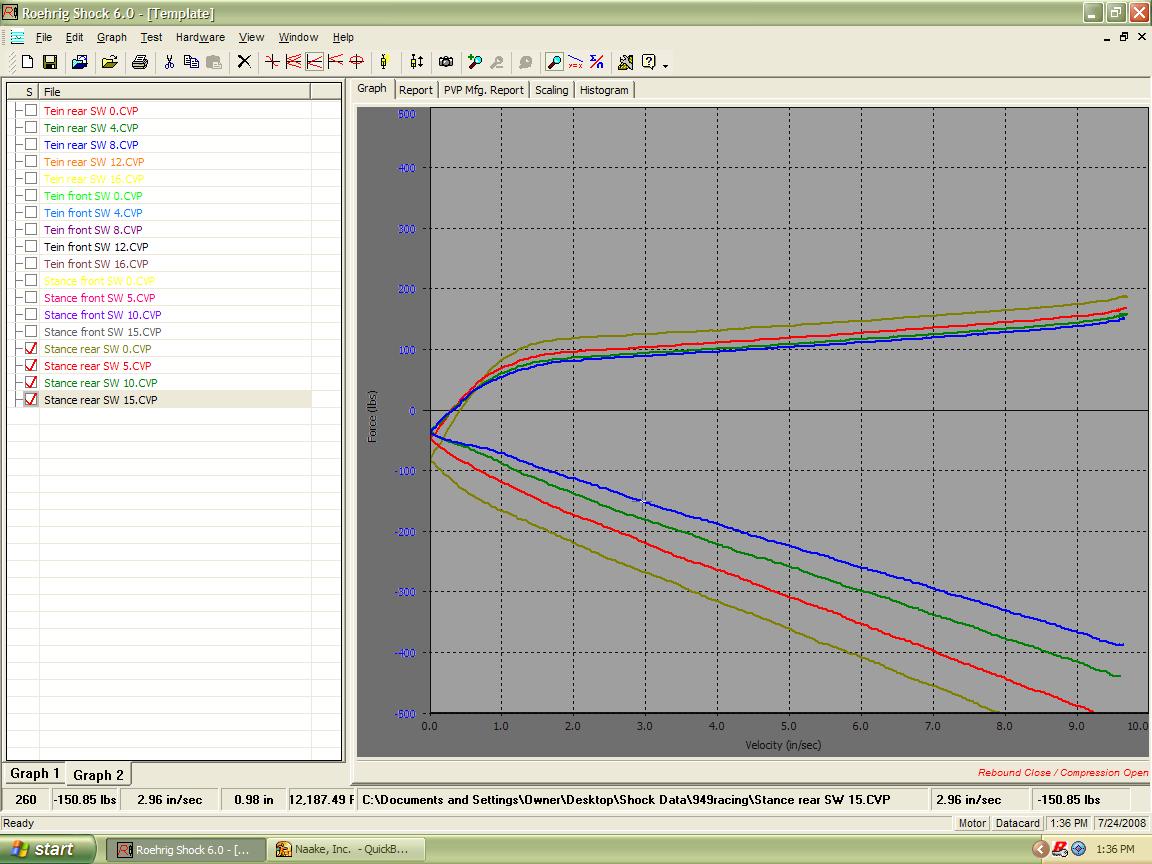Click Naake, Inc. QuickBooks taskbar button
1152x864 pixels.
click(348, 849)
